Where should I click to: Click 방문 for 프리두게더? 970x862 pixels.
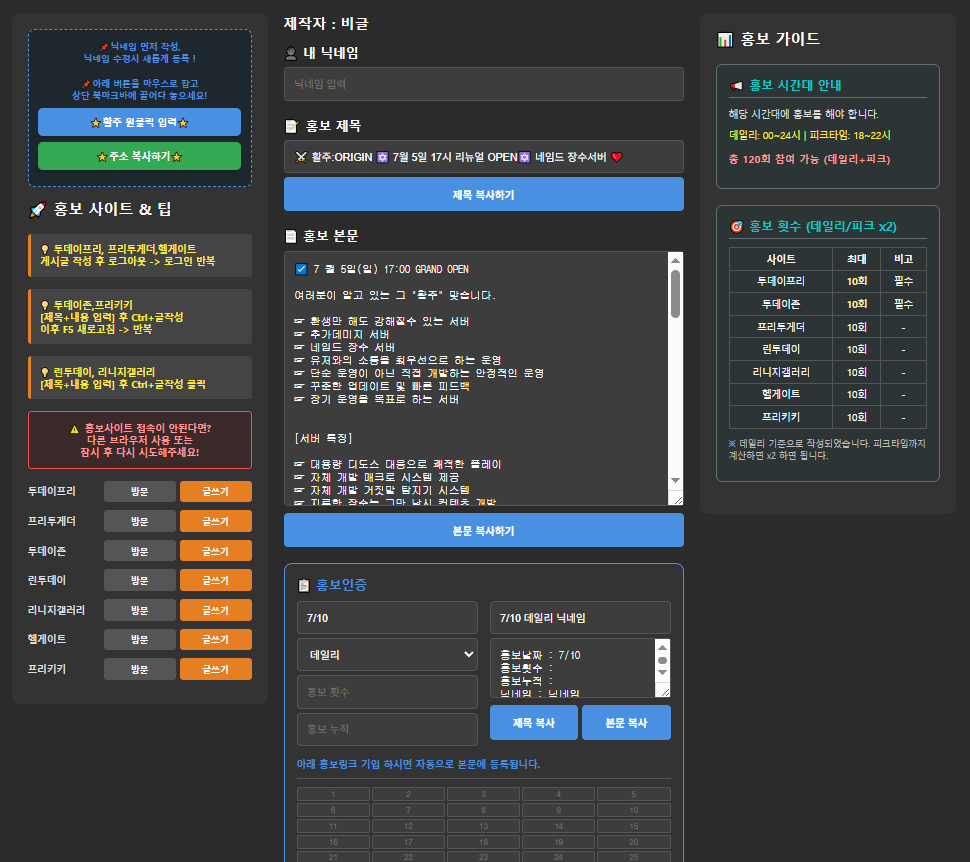140,521
